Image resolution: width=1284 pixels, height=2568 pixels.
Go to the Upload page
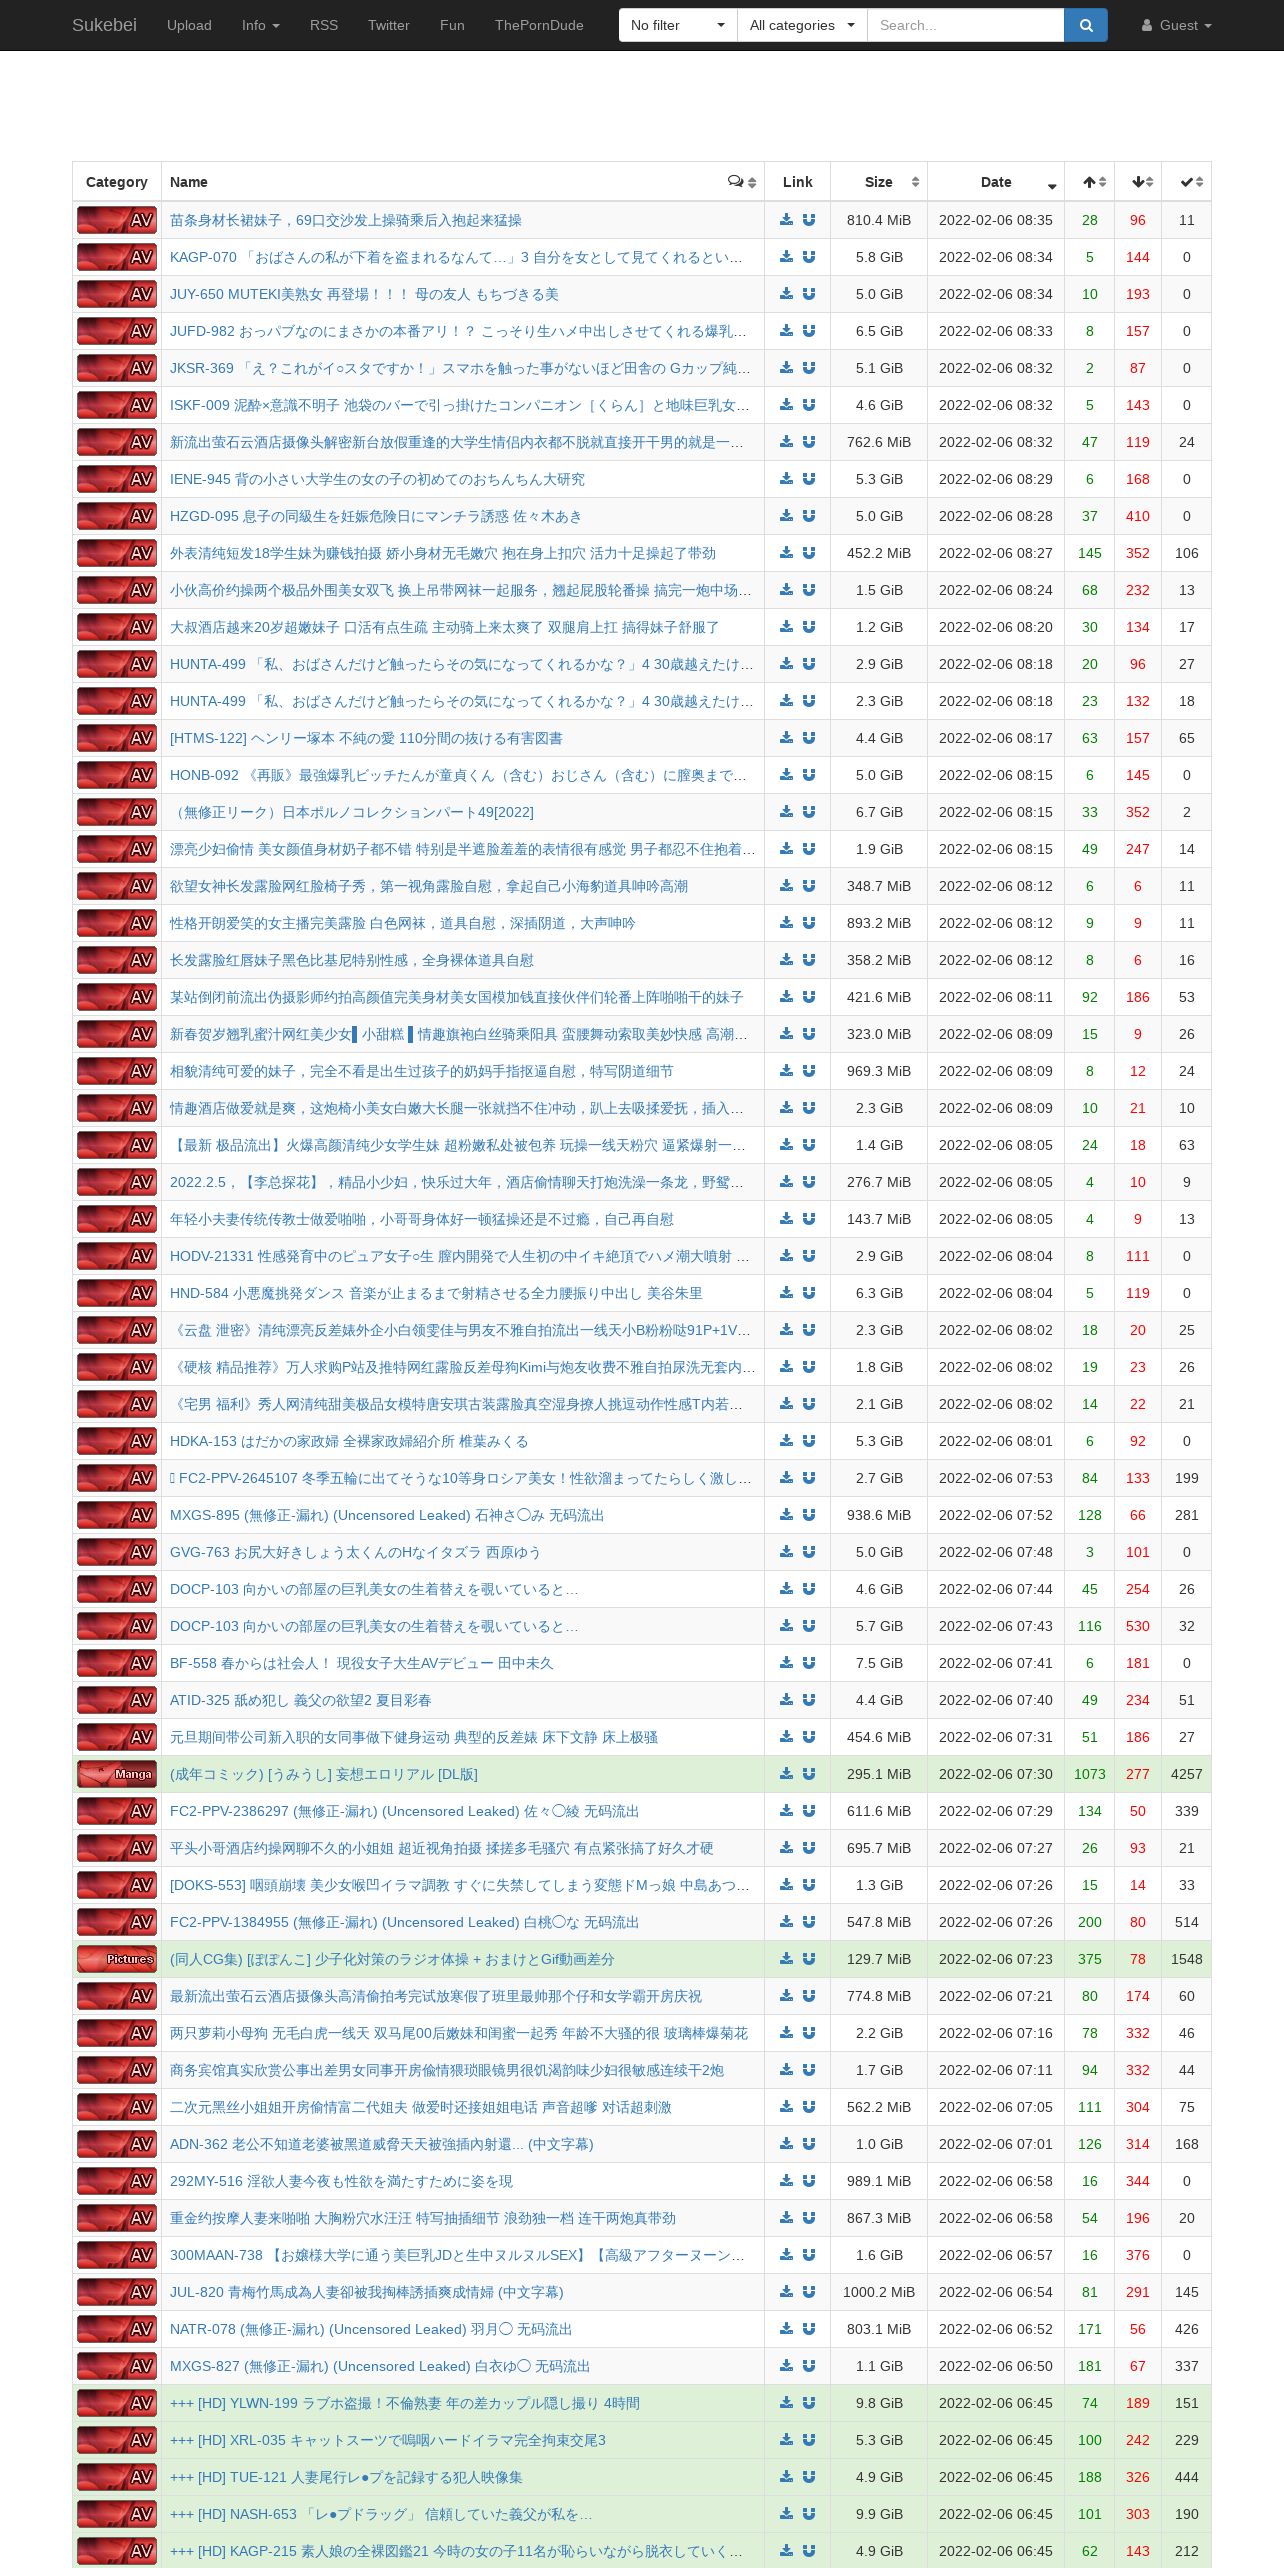[x=189, y=25]
